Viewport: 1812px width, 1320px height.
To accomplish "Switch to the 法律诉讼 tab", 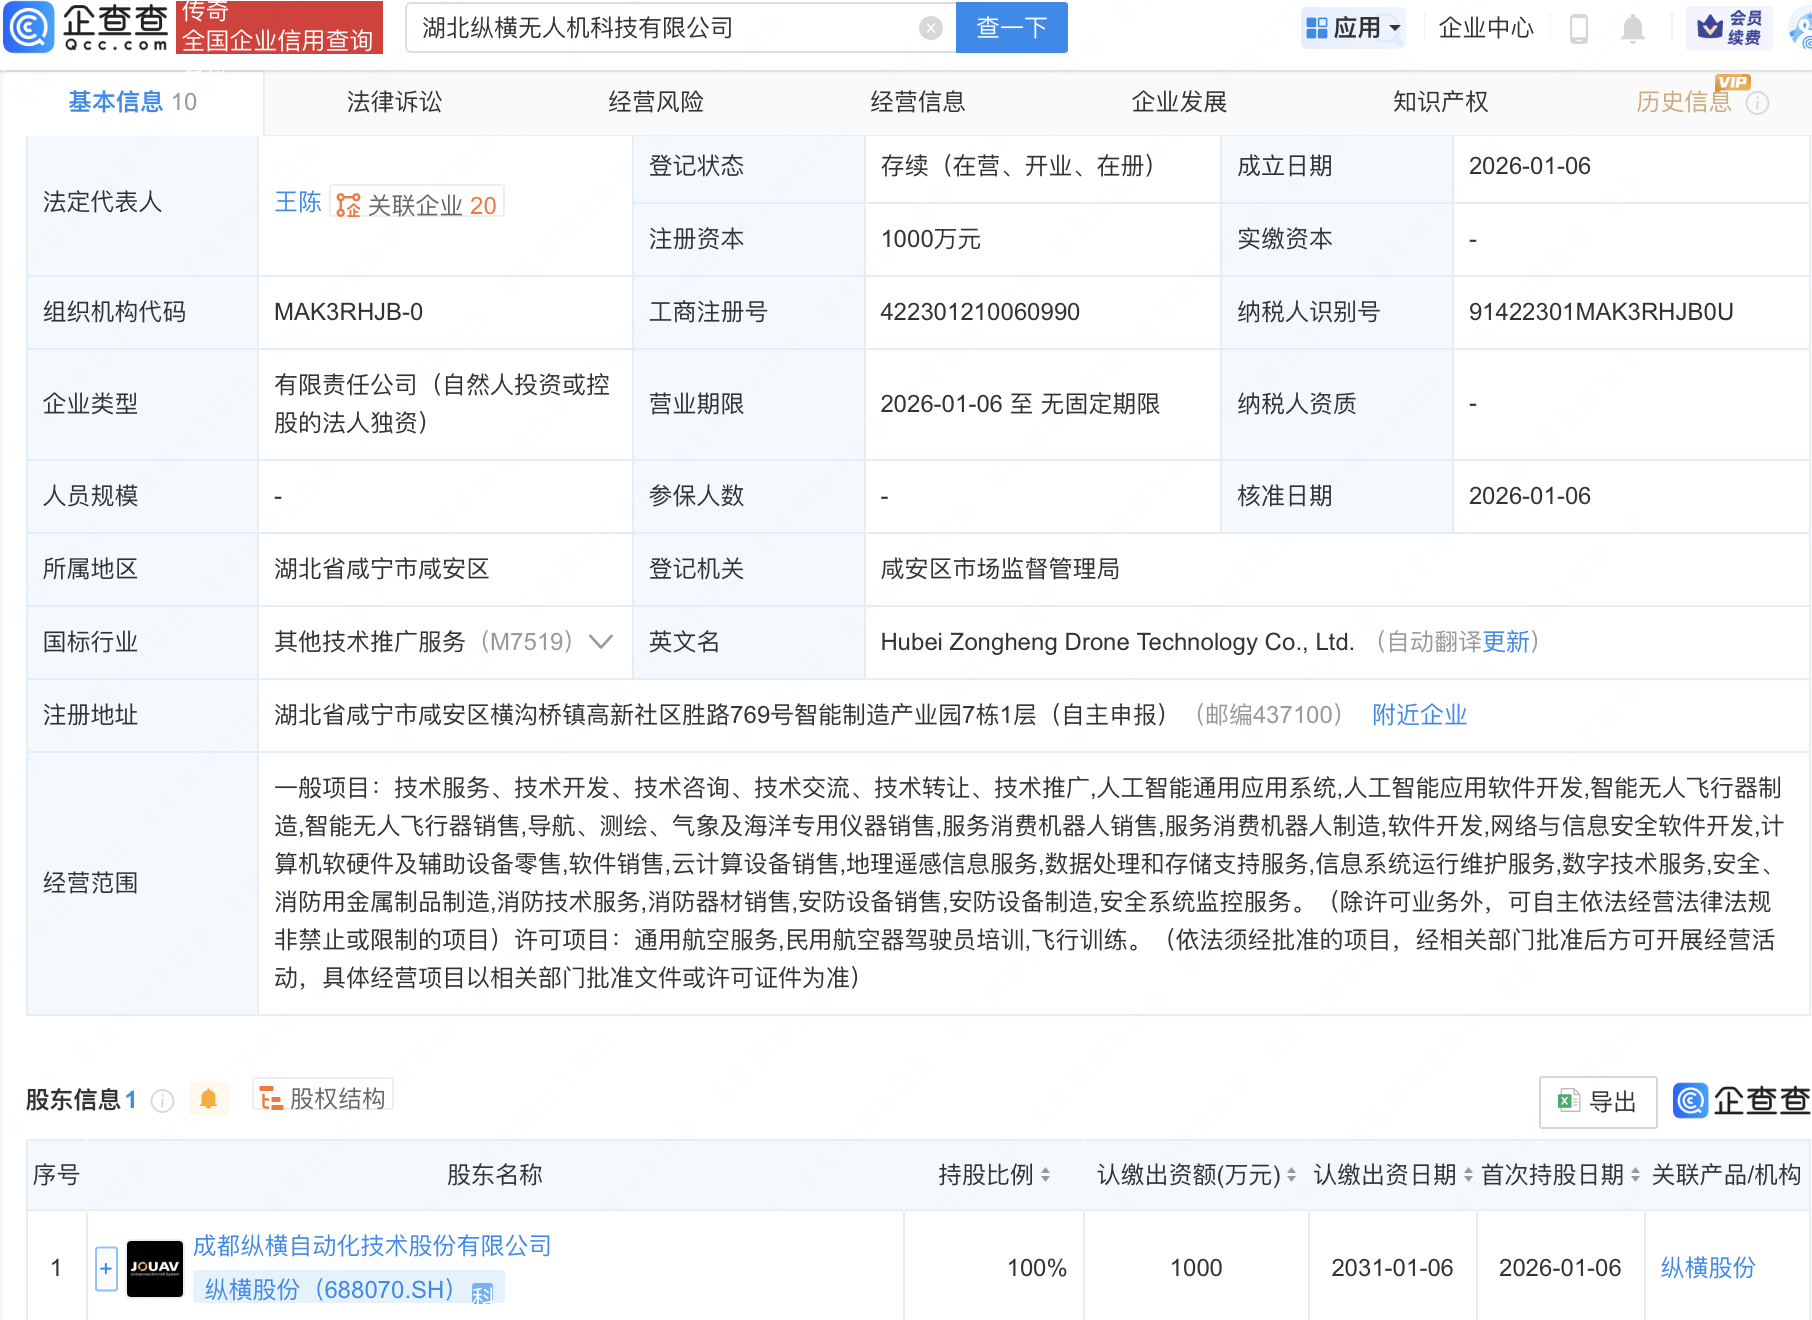I will pos(394,102).
